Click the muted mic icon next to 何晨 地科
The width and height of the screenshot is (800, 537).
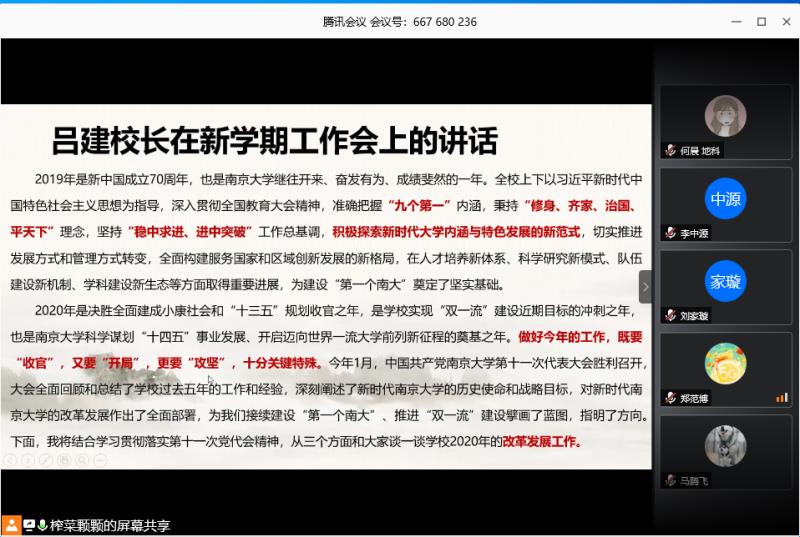coord(671,151)
